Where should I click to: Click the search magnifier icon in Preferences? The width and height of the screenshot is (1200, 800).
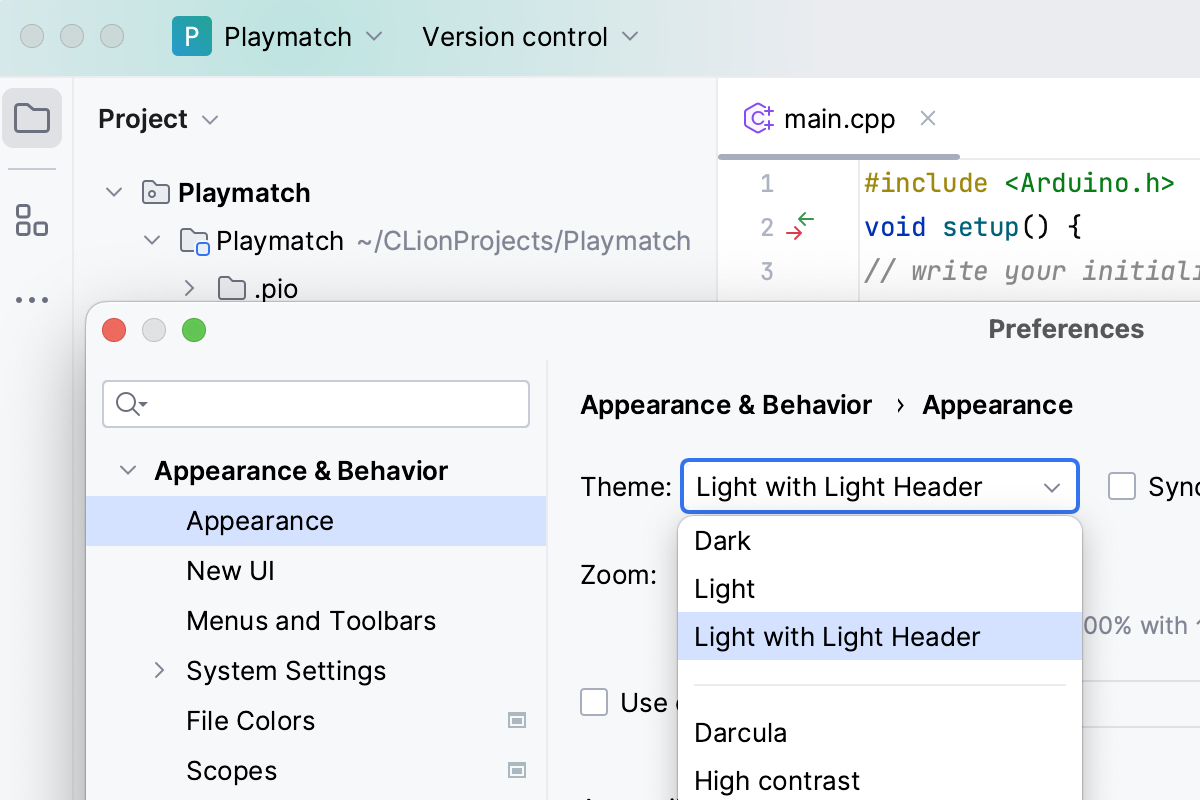(130, 404)
